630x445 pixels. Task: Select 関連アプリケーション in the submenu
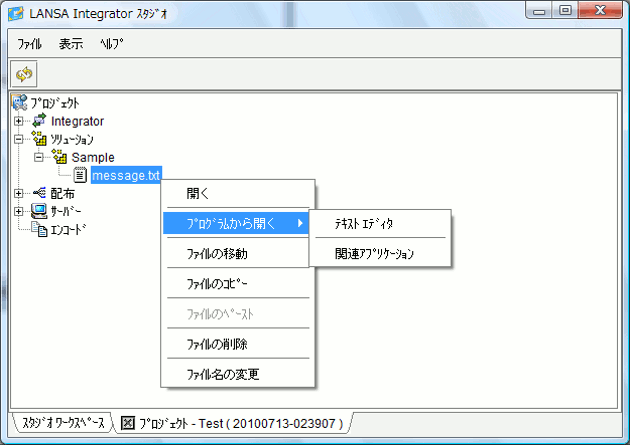380,254
